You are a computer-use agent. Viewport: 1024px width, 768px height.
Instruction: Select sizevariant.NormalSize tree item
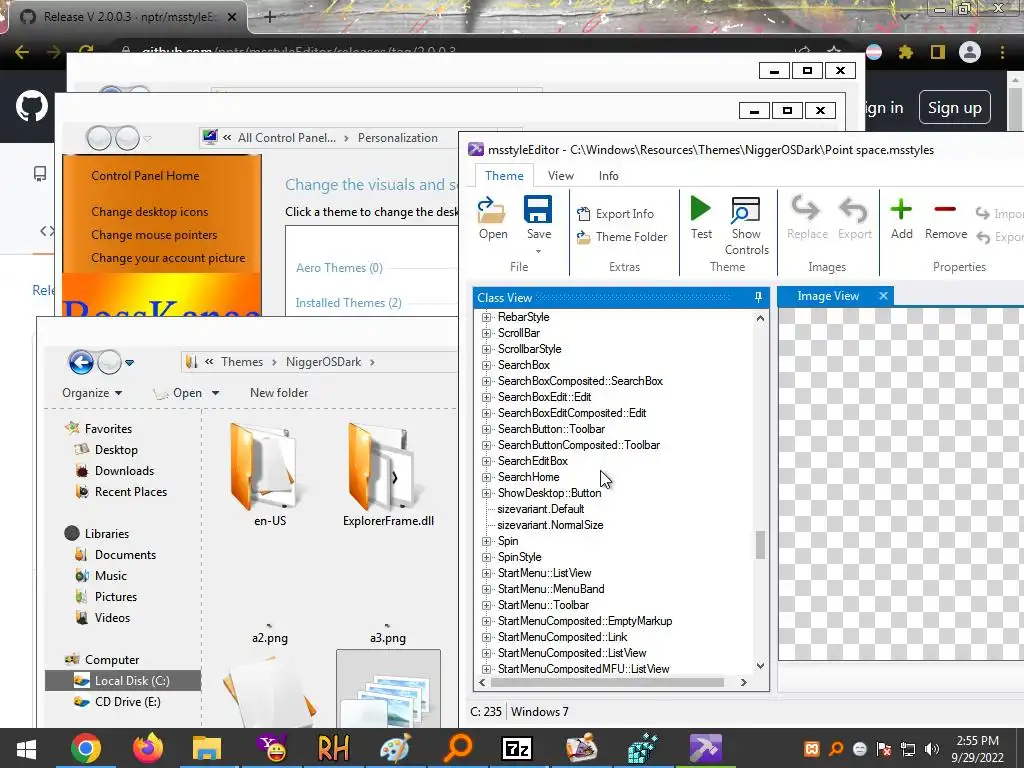[x=550, y=525]
